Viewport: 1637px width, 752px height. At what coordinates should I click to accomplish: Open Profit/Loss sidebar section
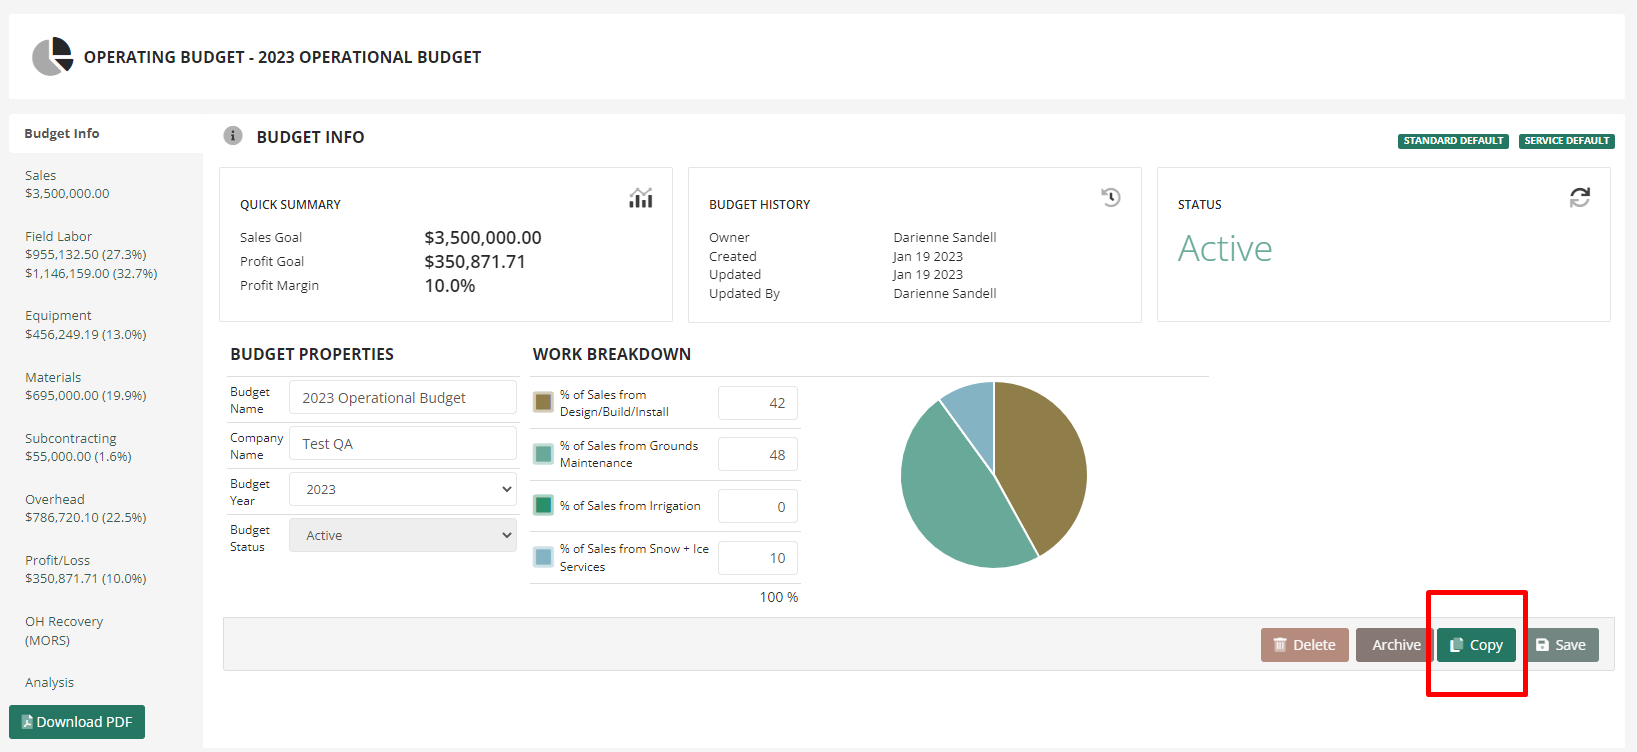(85, 569)
